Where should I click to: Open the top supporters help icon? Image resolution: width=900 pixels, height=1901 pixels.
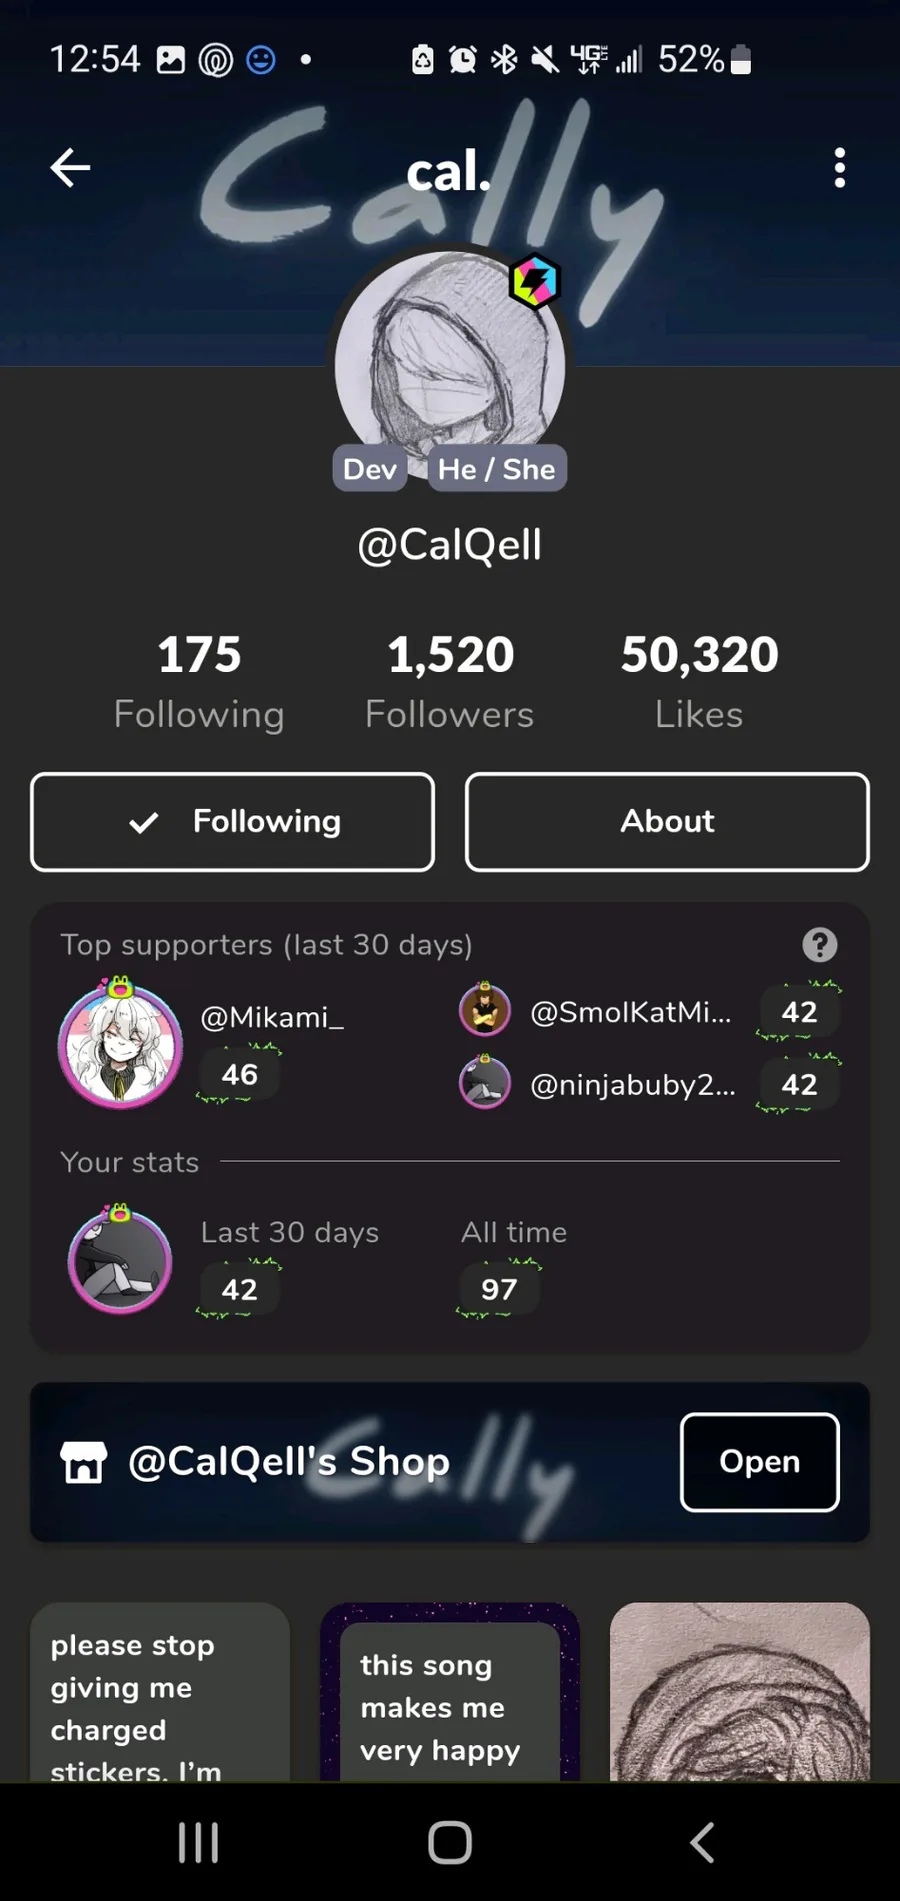pos(819,945)
